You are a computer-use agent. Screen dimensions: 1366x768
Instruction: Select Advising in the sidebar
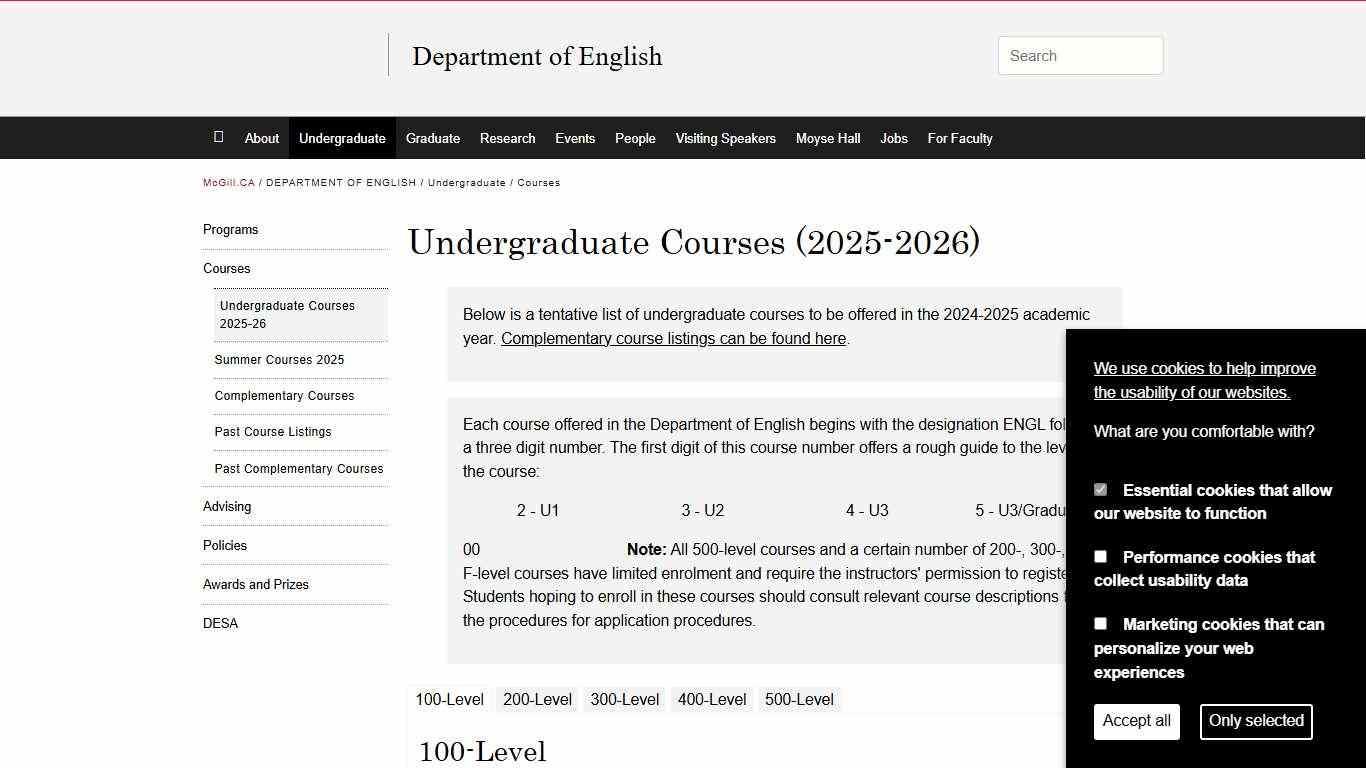click(227, 506)
